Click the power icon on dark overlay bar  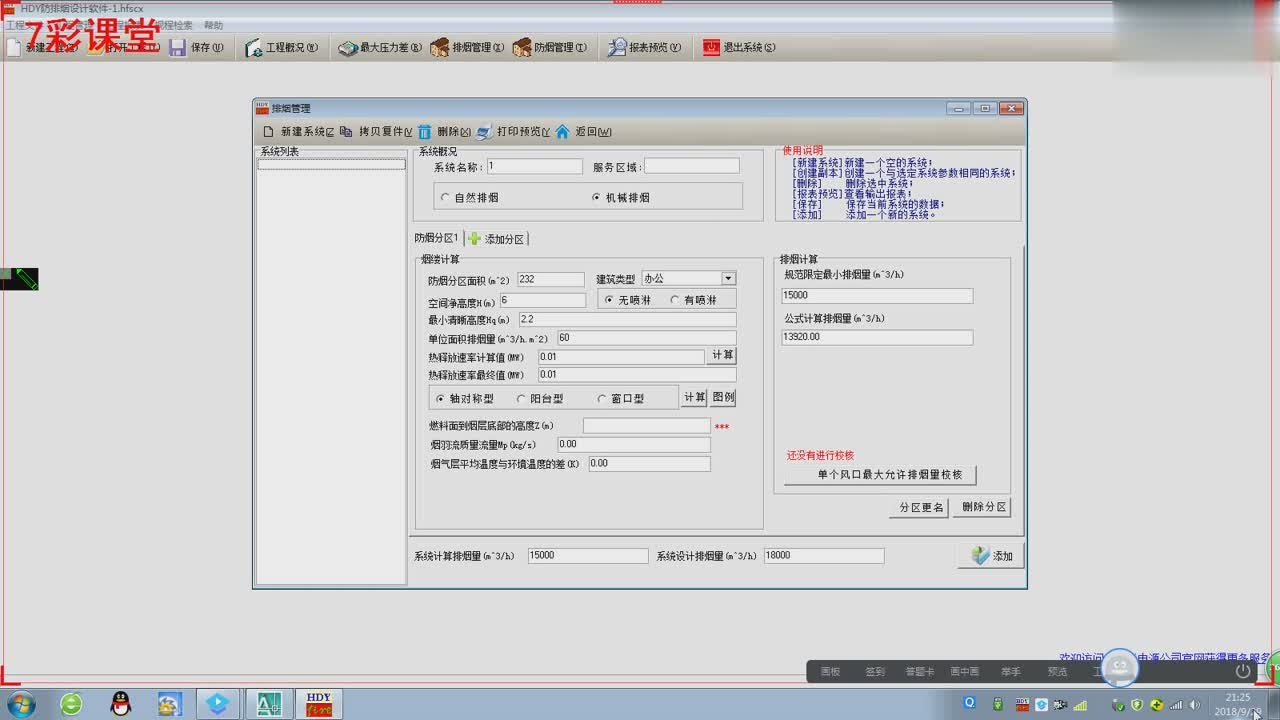click(x=1243, y=671)
